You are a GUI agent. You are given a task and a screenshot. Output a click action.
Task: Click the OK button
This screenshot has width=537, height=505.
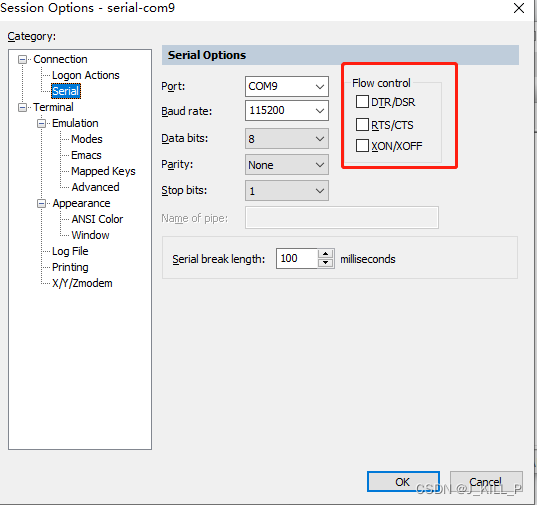click(x=403, y=482)
